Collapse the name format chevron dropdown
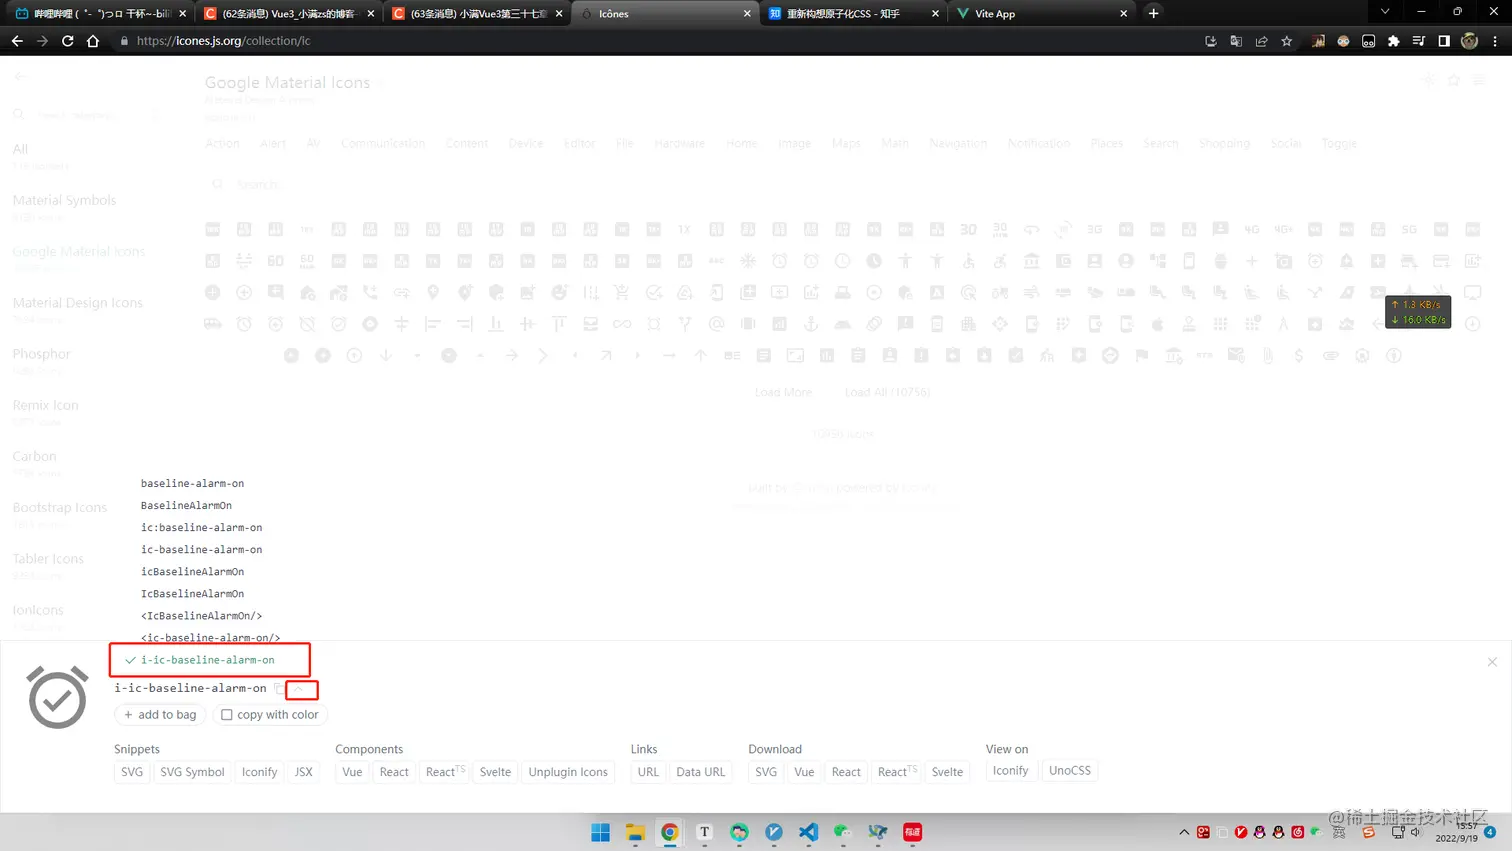 click(299, 689)
